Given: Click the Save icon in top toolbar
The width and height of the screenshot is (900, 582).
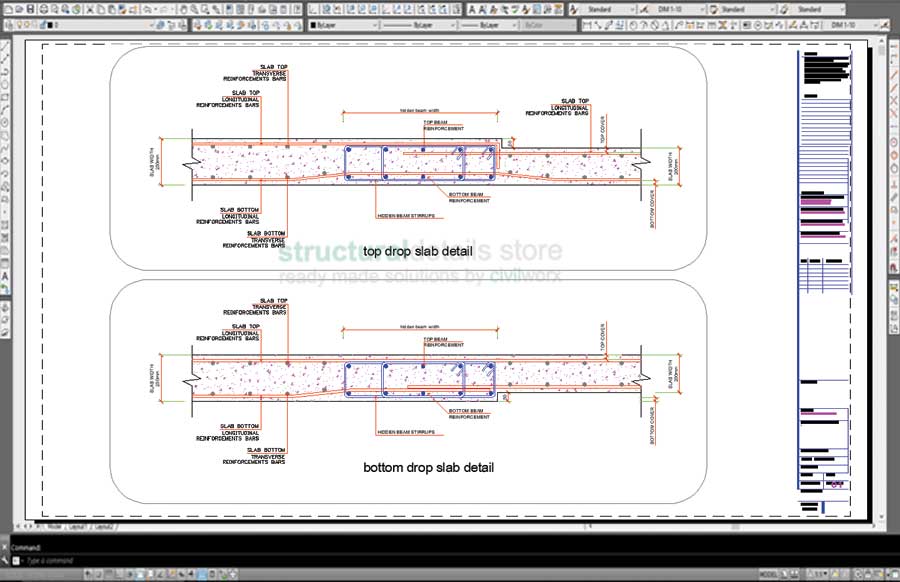Looking at the screenshot, I should (x=31, y=9).
